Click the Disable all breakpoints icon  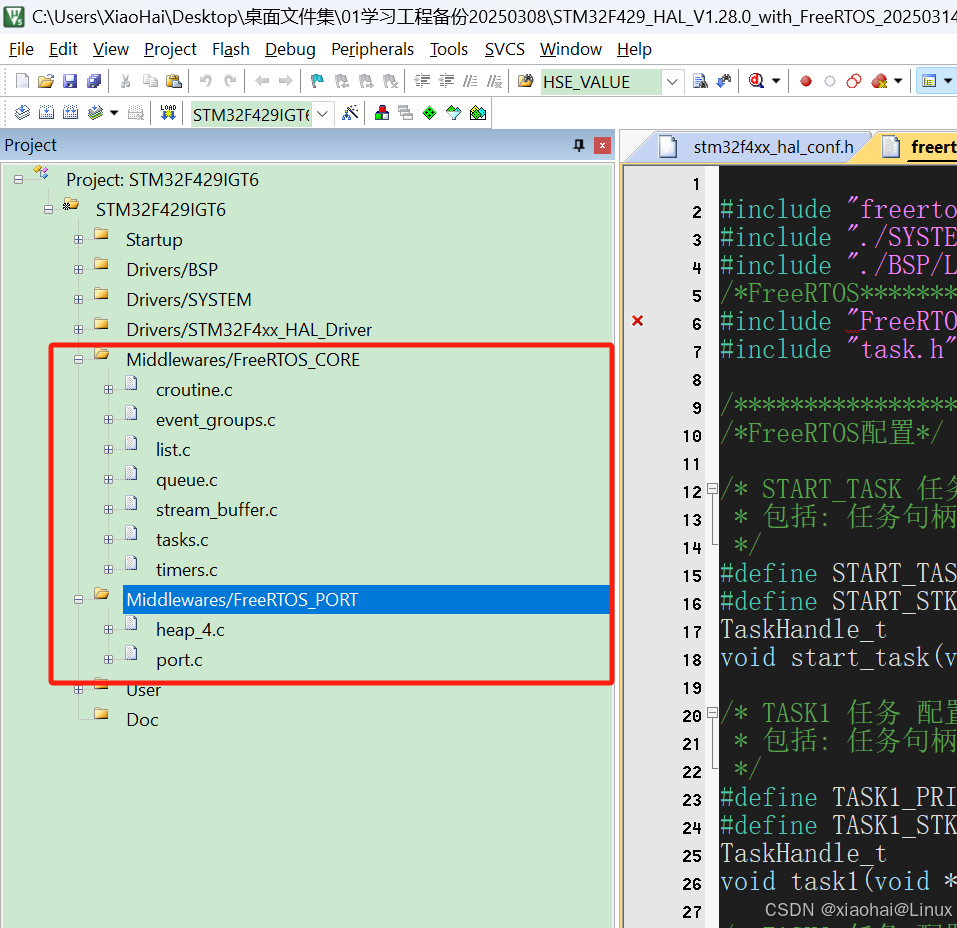(x=854, y=81)
